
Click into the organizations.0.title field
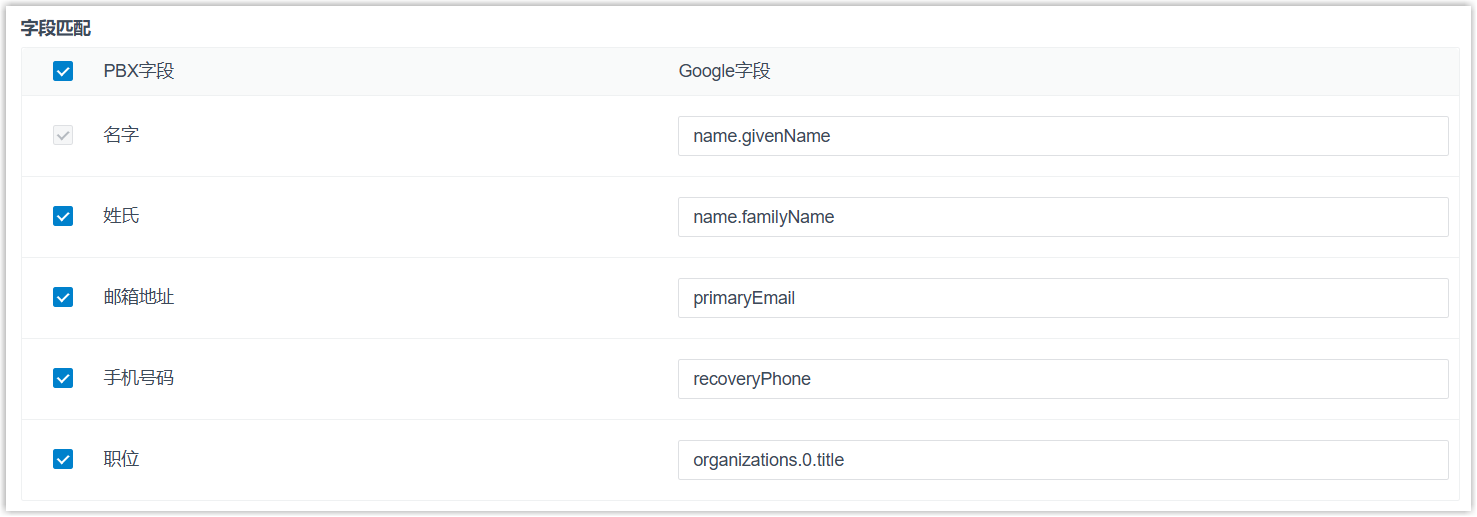1062,460
